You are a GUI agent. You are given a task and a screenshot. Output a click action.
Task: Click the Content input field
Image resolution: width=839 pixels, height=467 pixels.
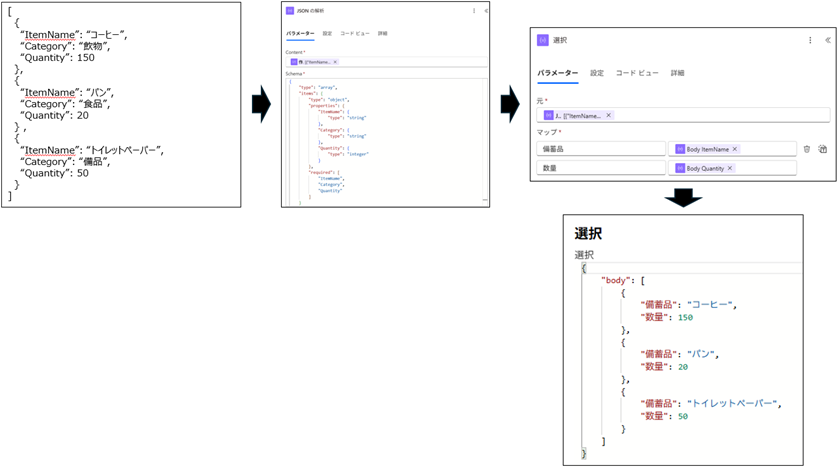(386, 62)
